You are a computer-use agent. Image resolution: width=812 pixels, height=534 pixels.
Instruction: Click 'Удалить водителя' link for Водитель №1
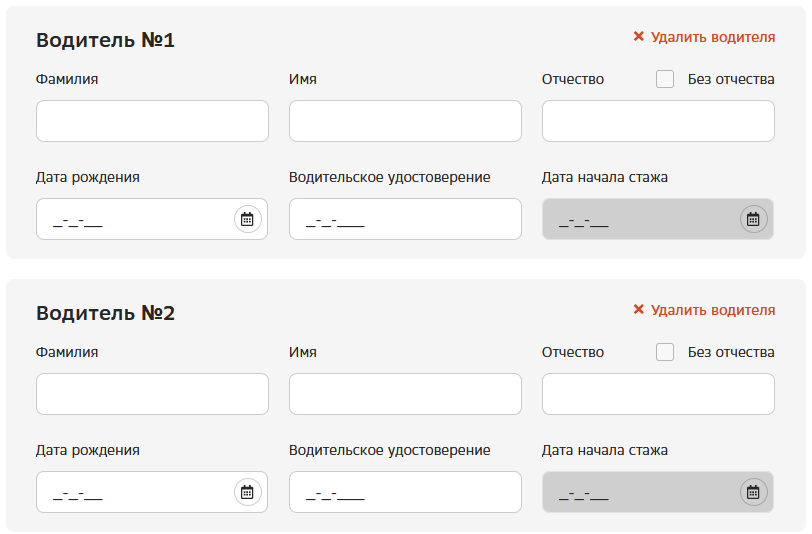(712, 37)
